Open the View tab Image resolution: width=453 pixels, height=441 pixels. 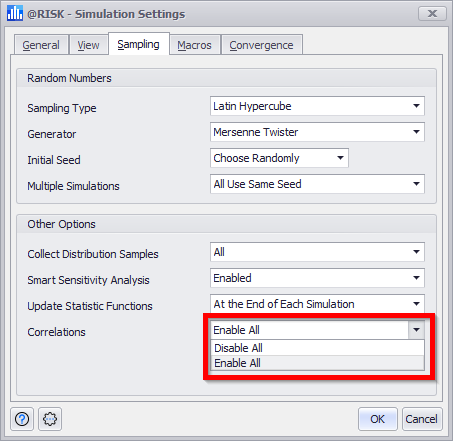coord(88,45)
